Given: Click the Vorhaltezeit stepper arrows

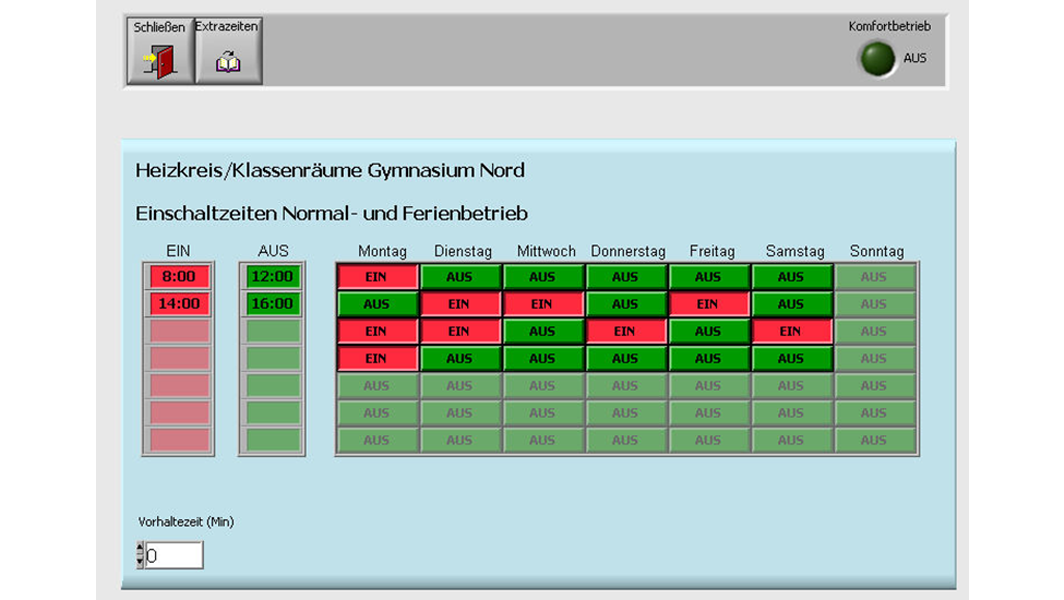Looking at the screenshot, I should click(x=140, y=556).
